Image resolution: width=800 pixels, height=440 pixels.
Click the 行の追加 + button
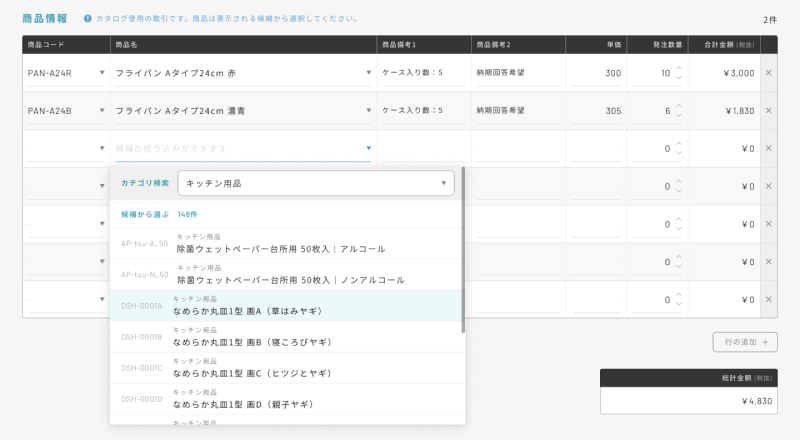pos(745,342)
